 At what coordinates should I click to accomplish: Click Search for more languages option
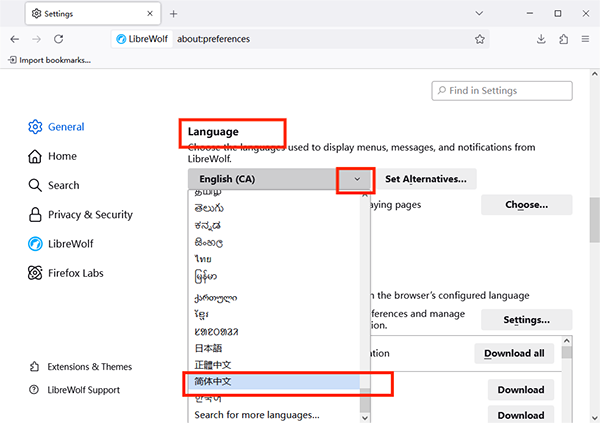point(257,414)
